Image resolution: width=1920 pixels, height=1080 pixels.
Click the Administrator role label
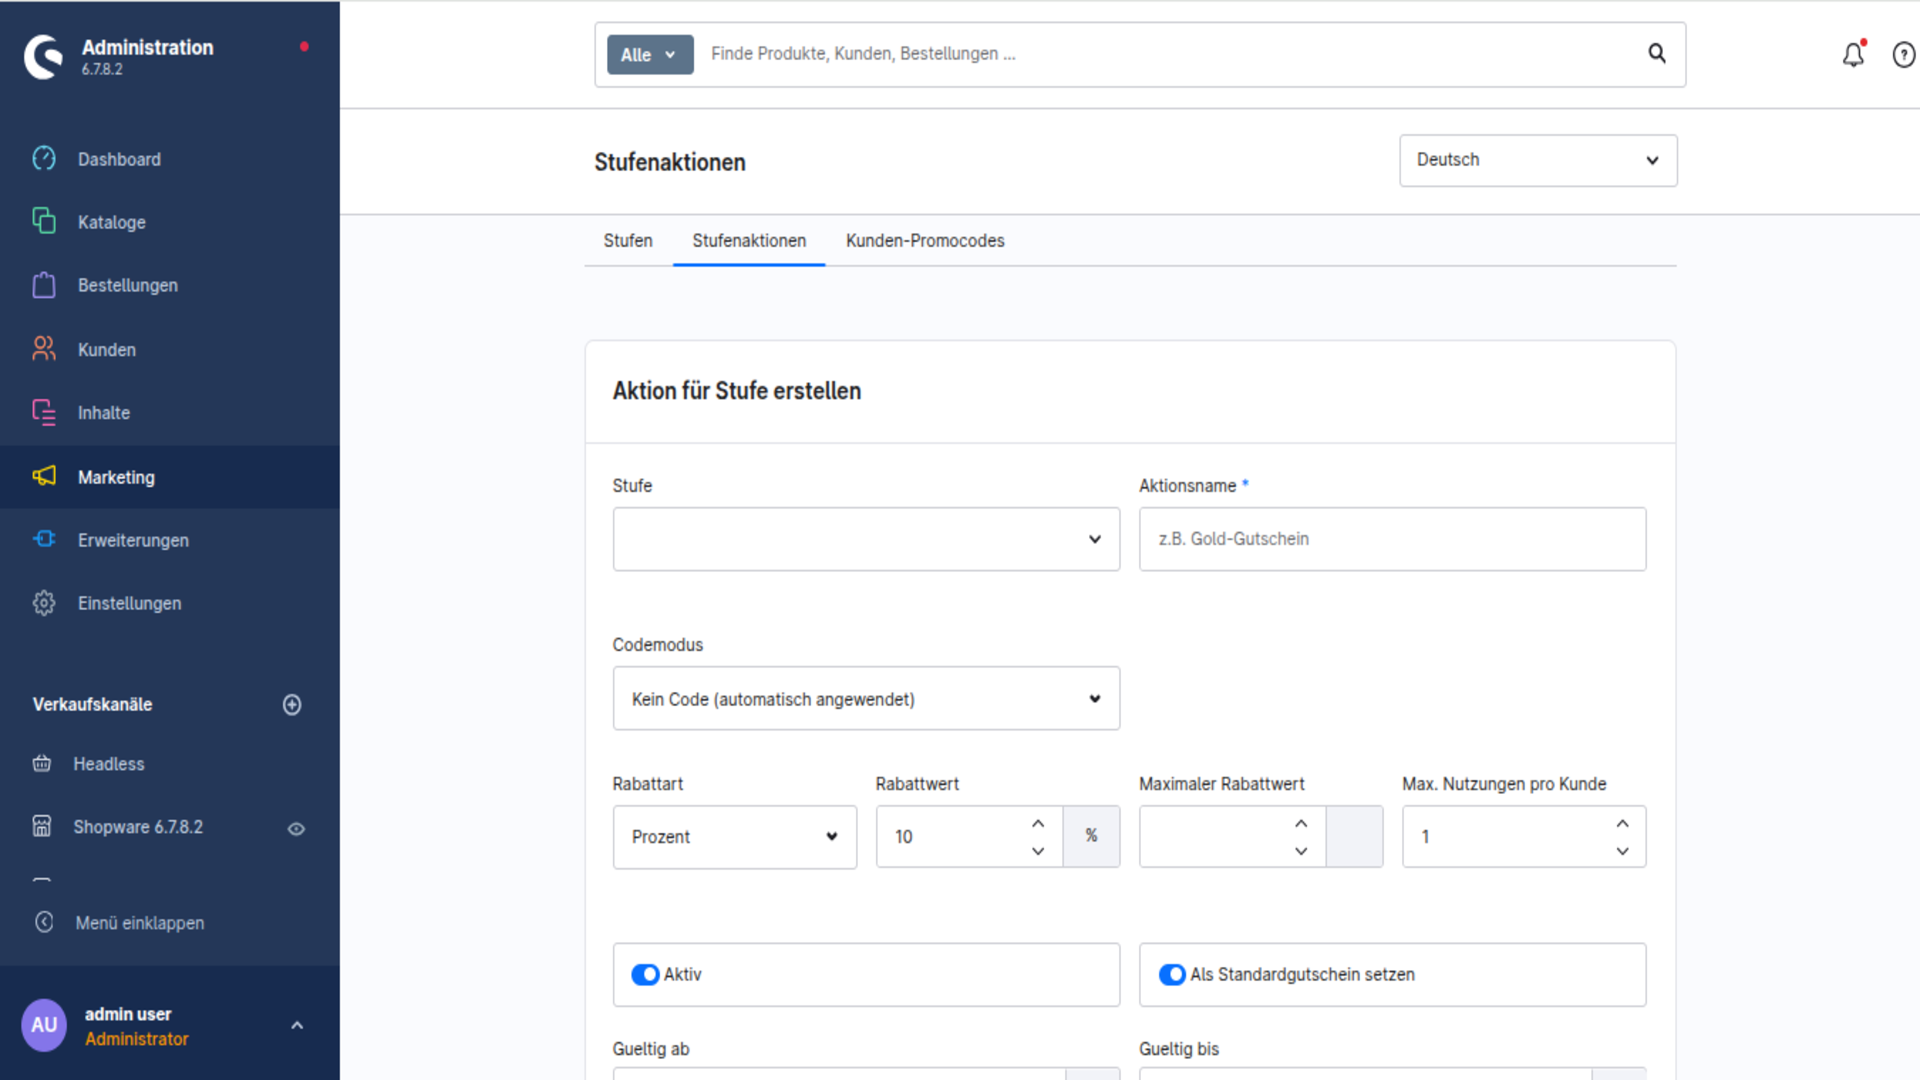coord(137,1039)
